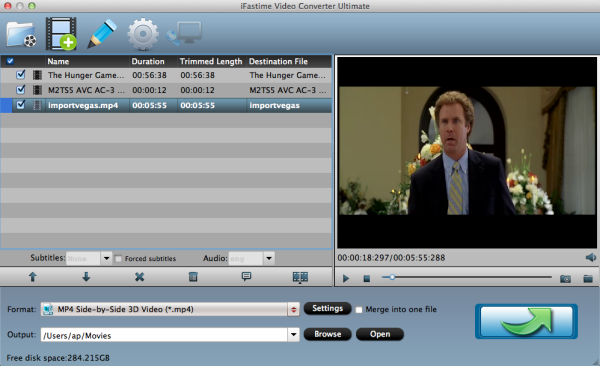Click the /Users/ap/Movies output field

[x=165, y=335]
